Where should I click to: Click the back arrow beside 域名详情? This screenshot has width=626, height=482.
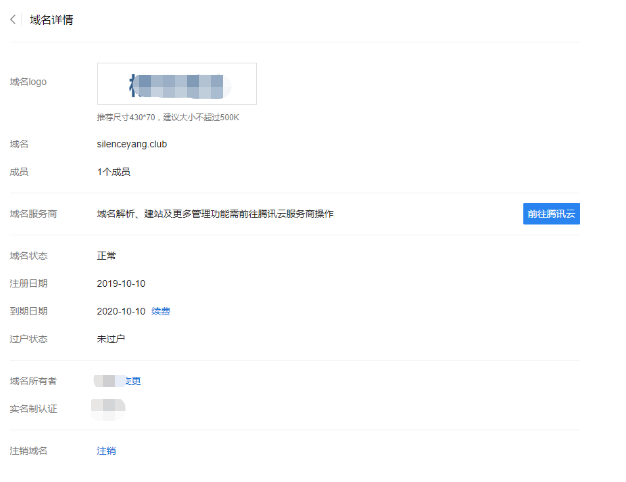tap(12, 20)
